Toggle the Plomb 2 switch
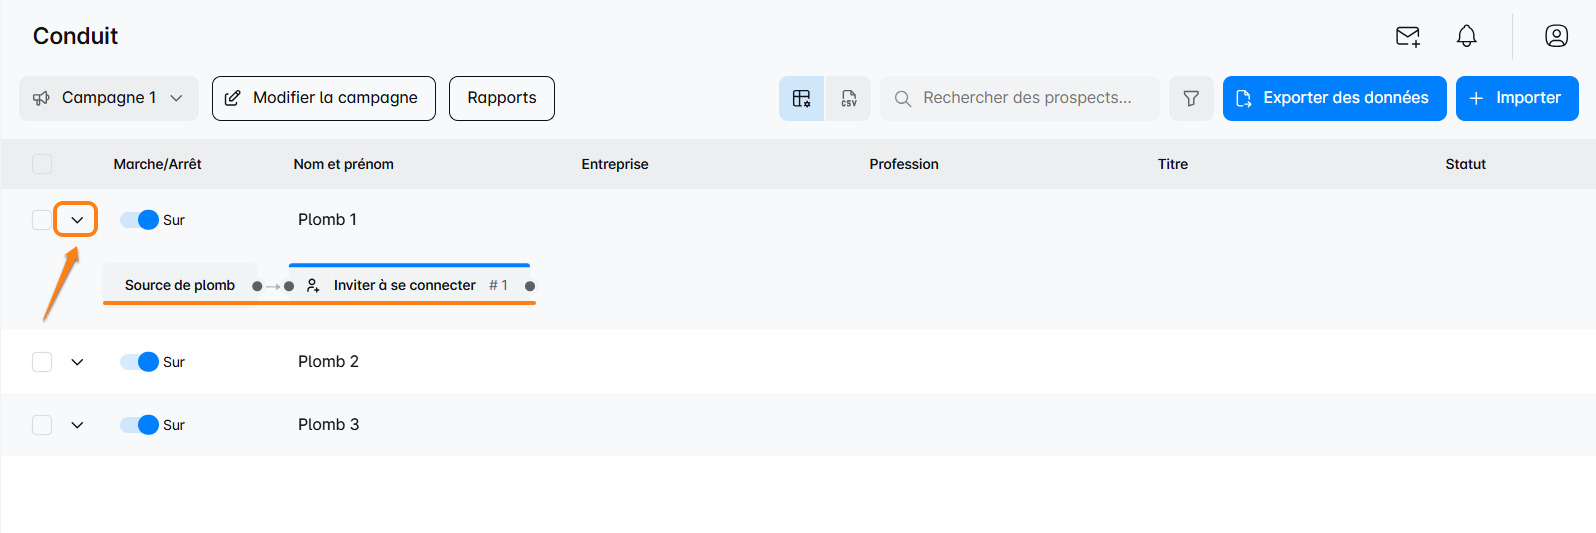Screen dimensions: 1596x533 coord(140,362)
